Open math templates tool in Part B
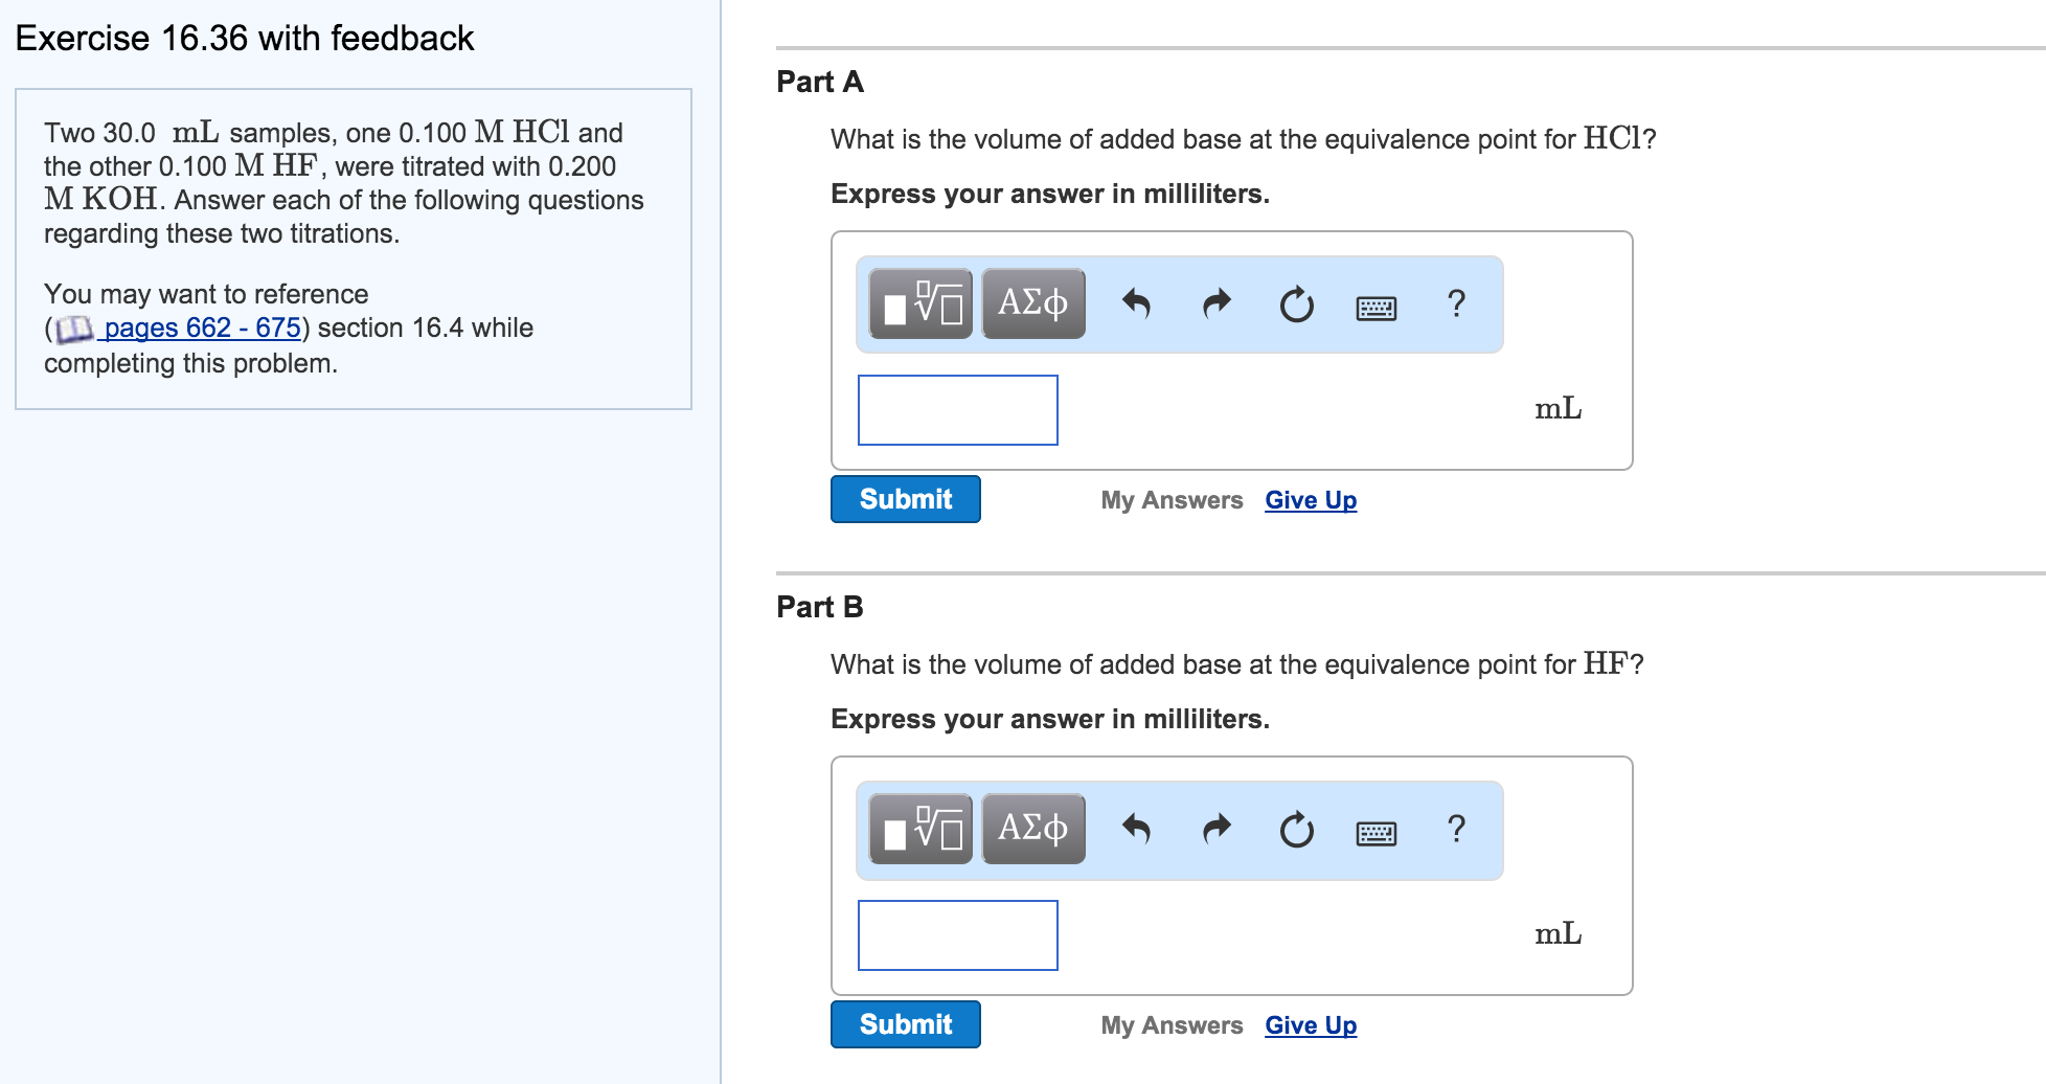The width and height of the screenshot is (2046, 1084). [x=919, y=829]
